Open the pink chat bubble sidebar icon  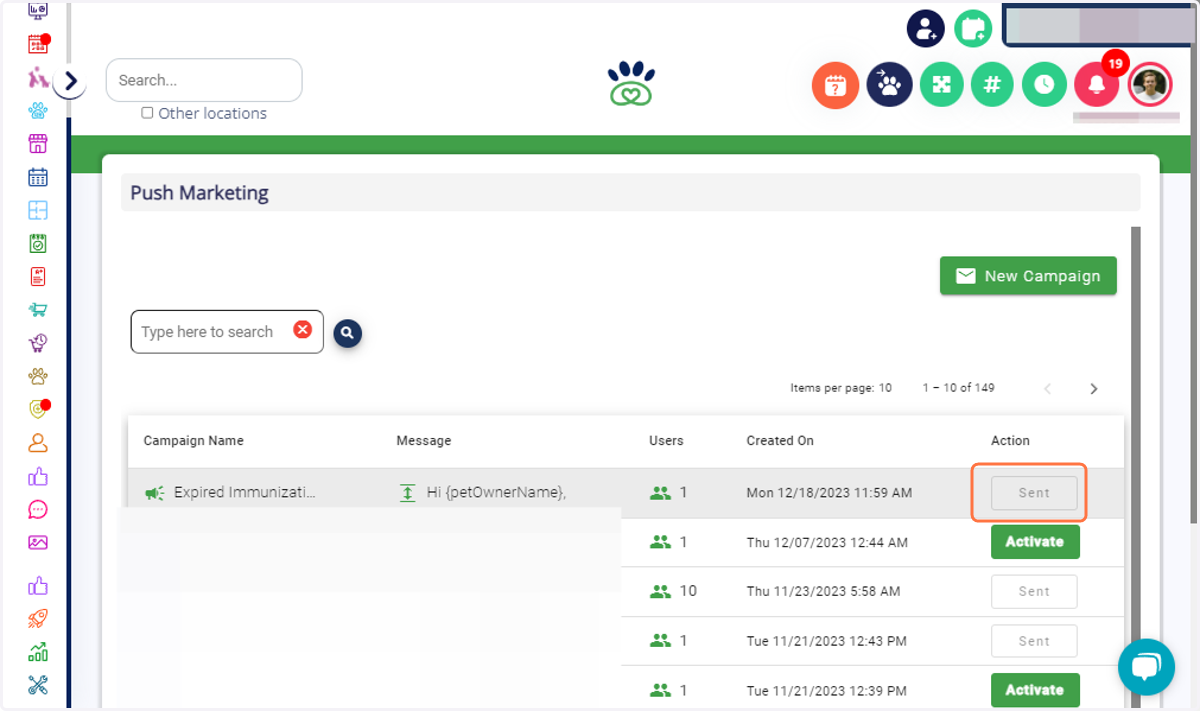pyautogui.click(x=38, y=510)
